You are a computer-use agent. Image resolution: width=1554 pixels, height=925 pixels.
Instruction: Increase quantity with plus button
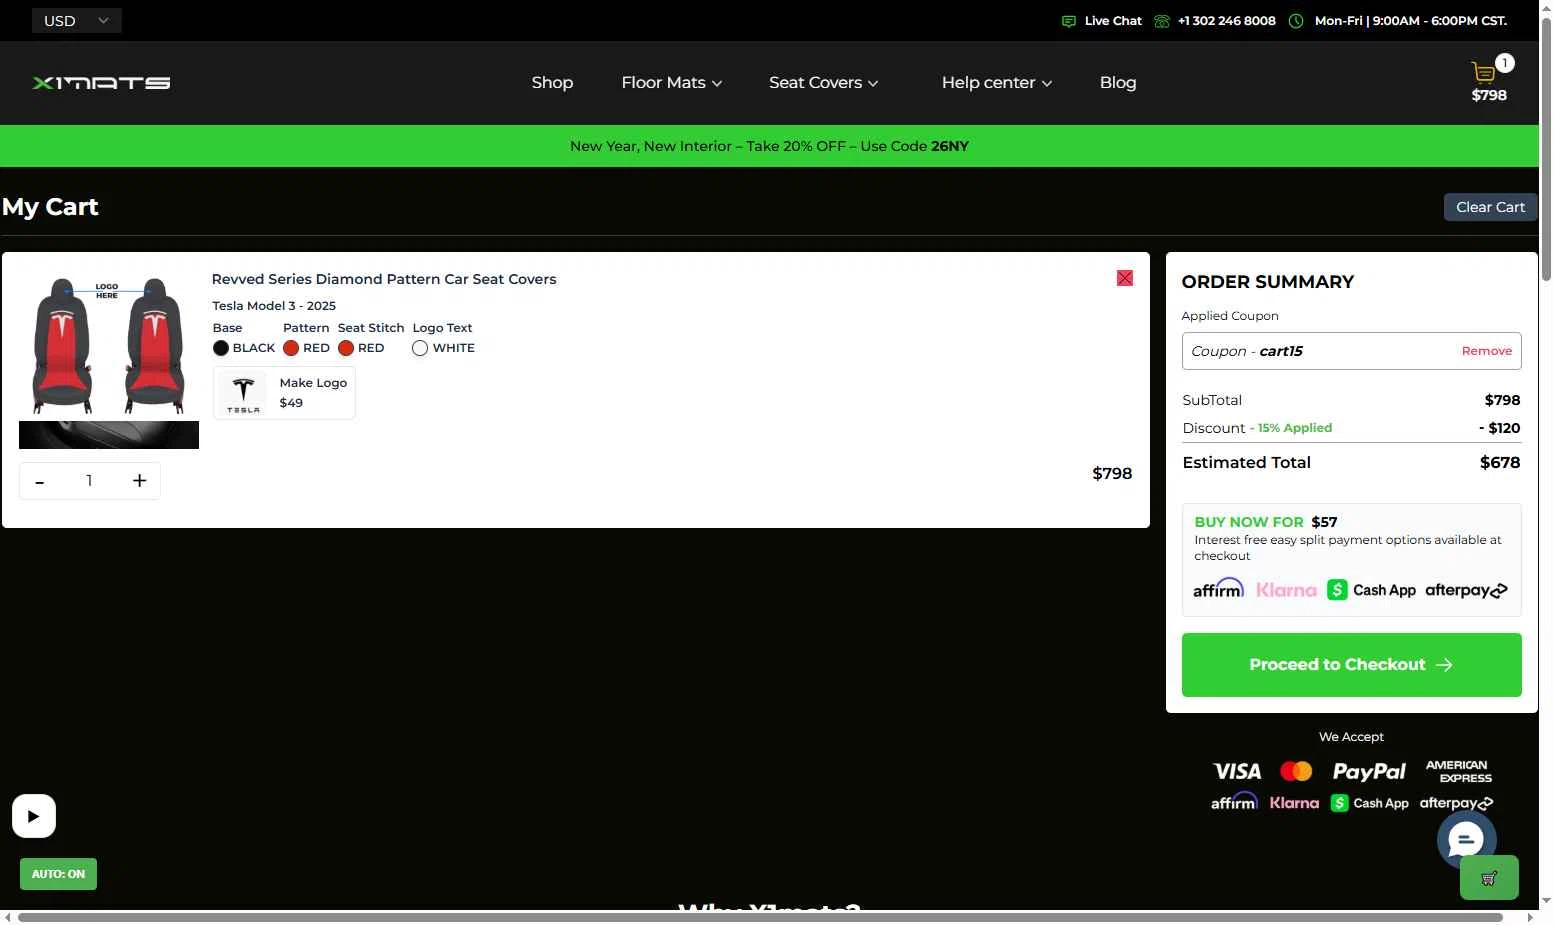(140, 481)
